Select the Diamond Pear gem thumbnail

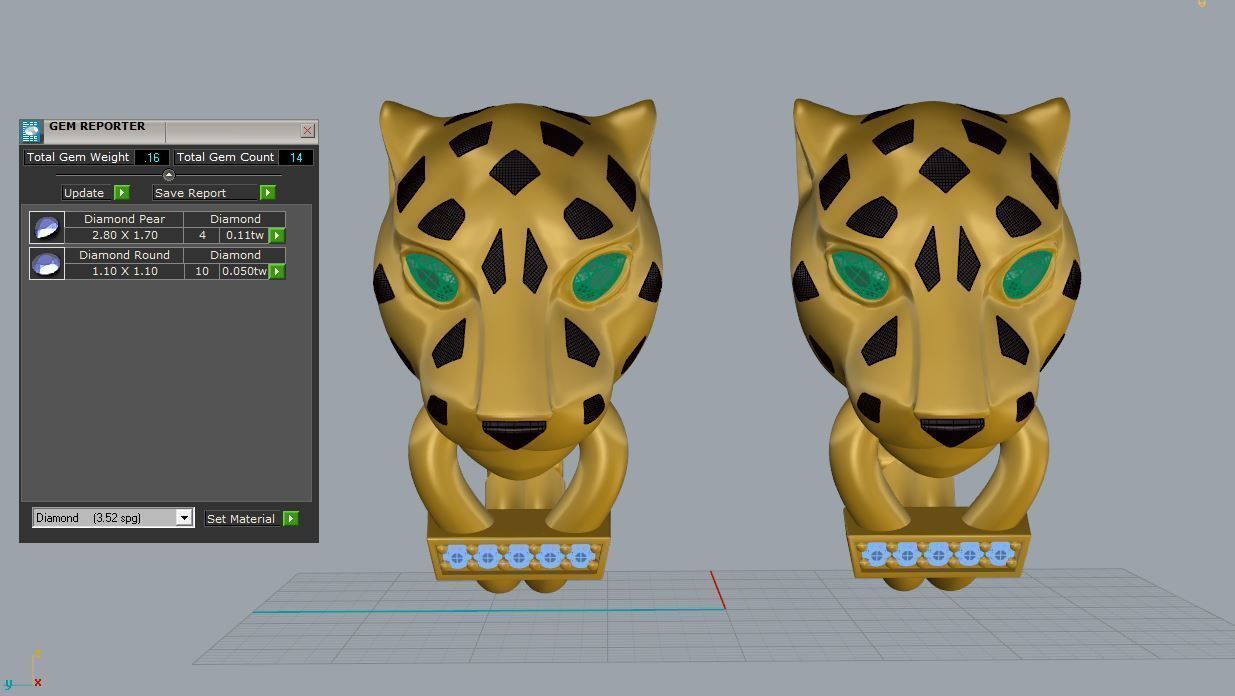coord(46,227)
